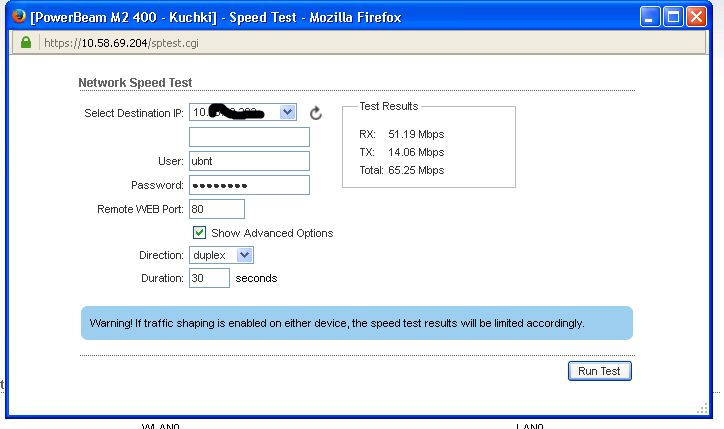Click the User field containing ubnt
The height and width of the screenshot is (429, 724).
(249, 161)
